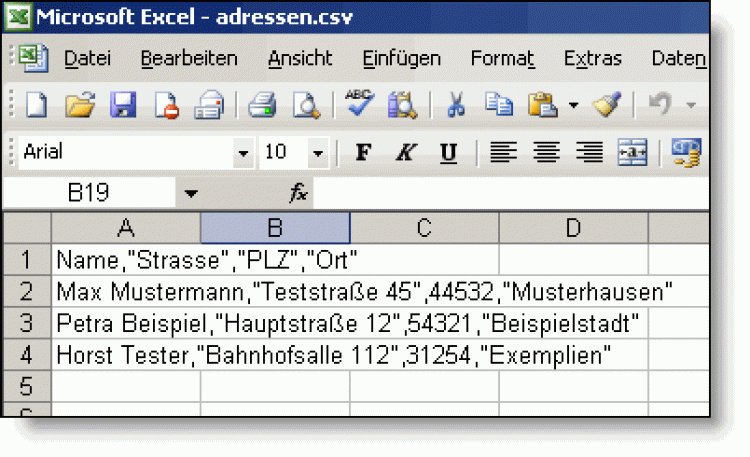Screen dimensions: 750x457
Task: Click the workbook icon left of Datei
Action: click(33, 58)
